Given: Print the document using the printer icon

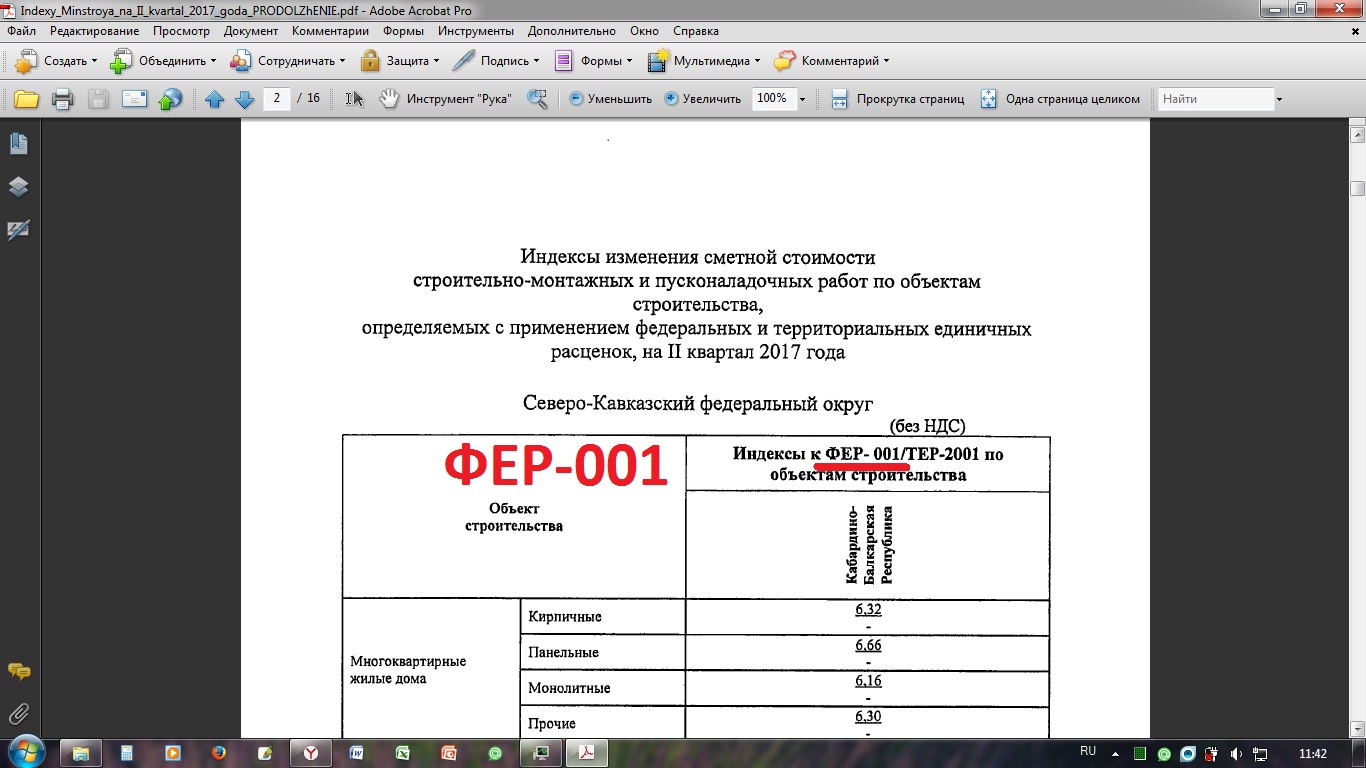Looking at the screenshot, I should (x=63, y=99).
